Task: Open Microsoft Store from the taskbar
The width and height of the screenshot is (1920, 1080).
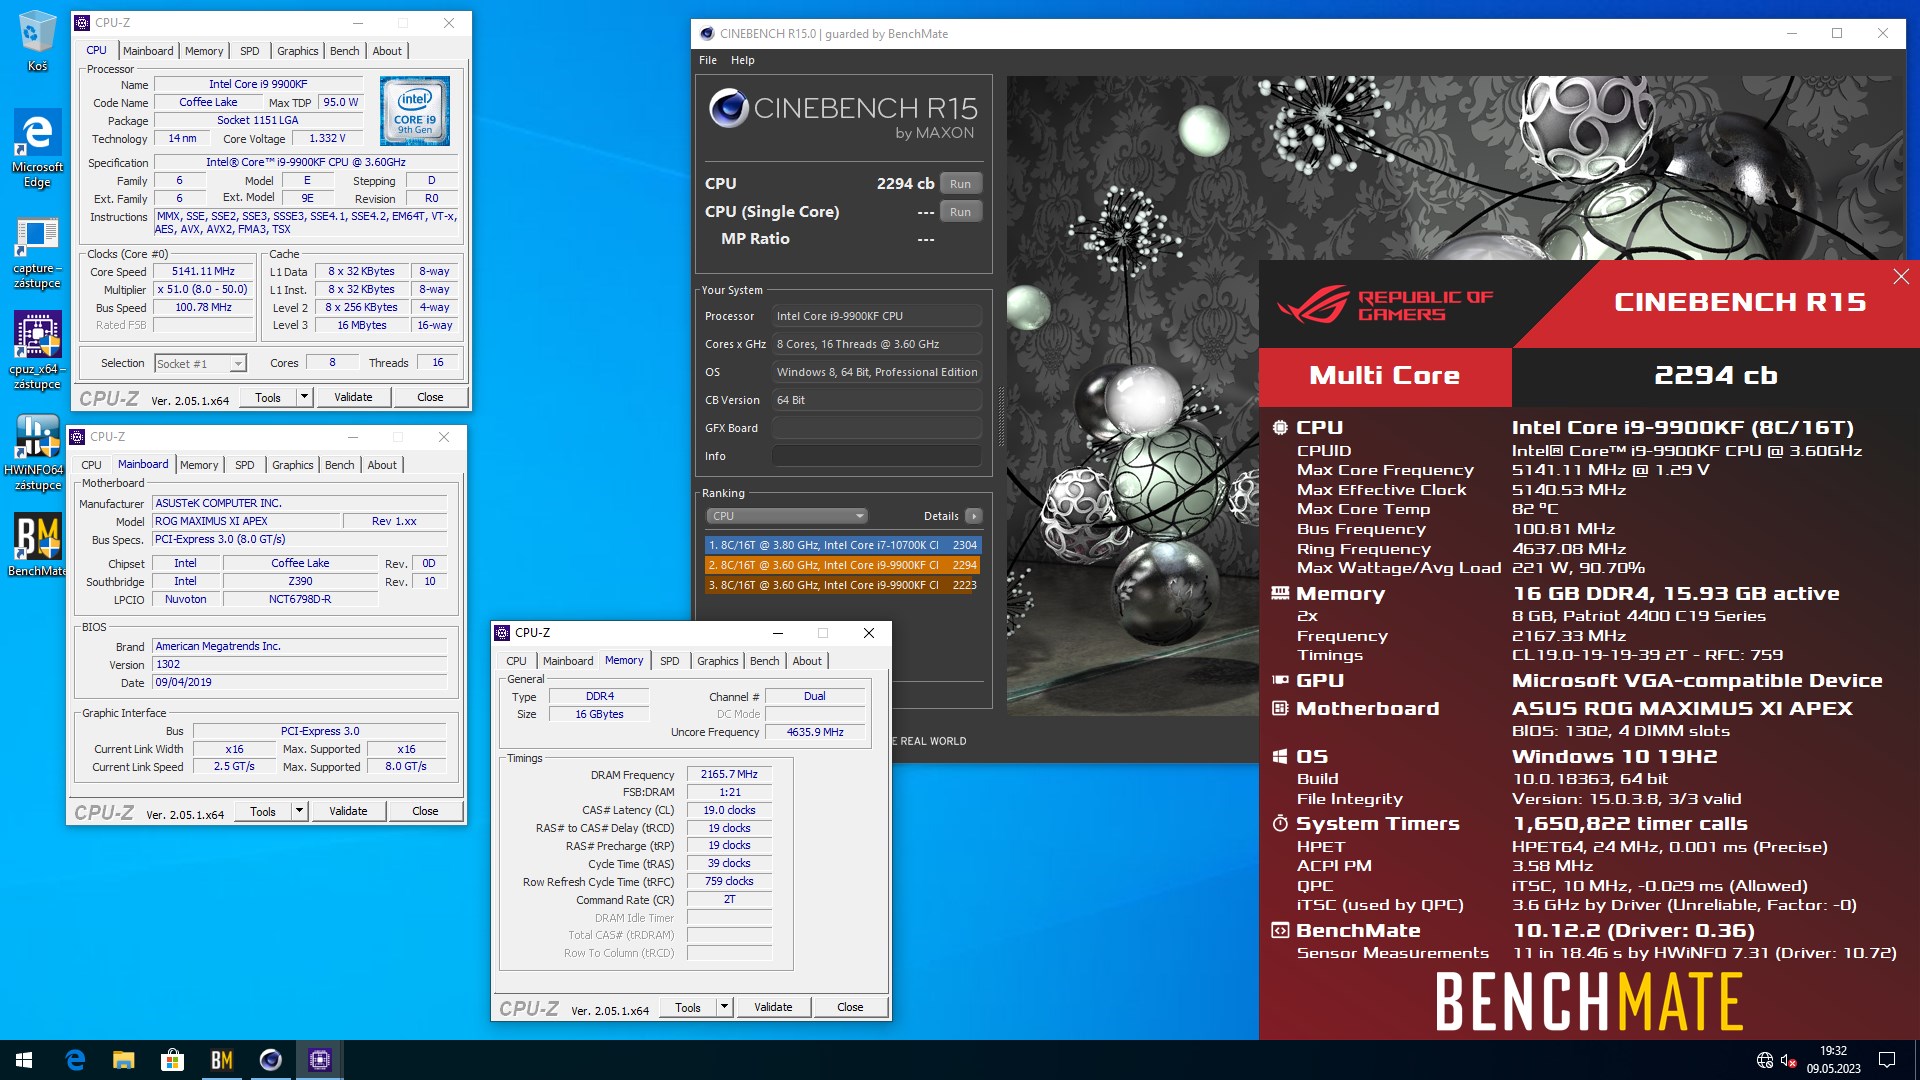Action: [x=173, y=1060]
